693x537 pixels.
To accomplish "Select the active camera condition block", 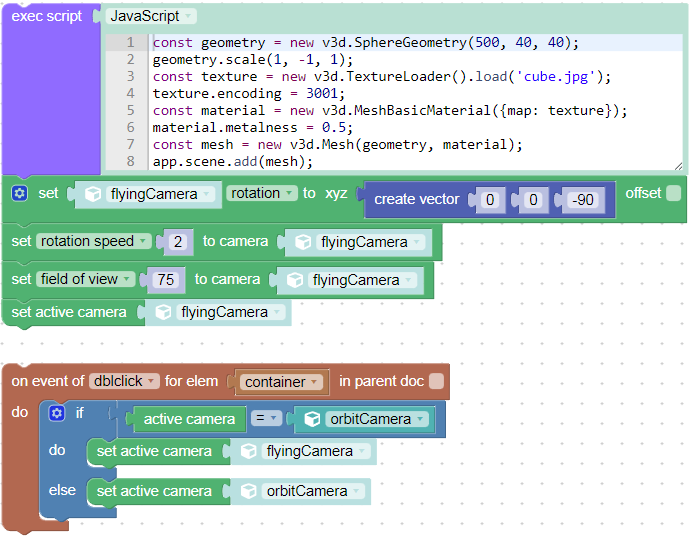I will (189, 419).
